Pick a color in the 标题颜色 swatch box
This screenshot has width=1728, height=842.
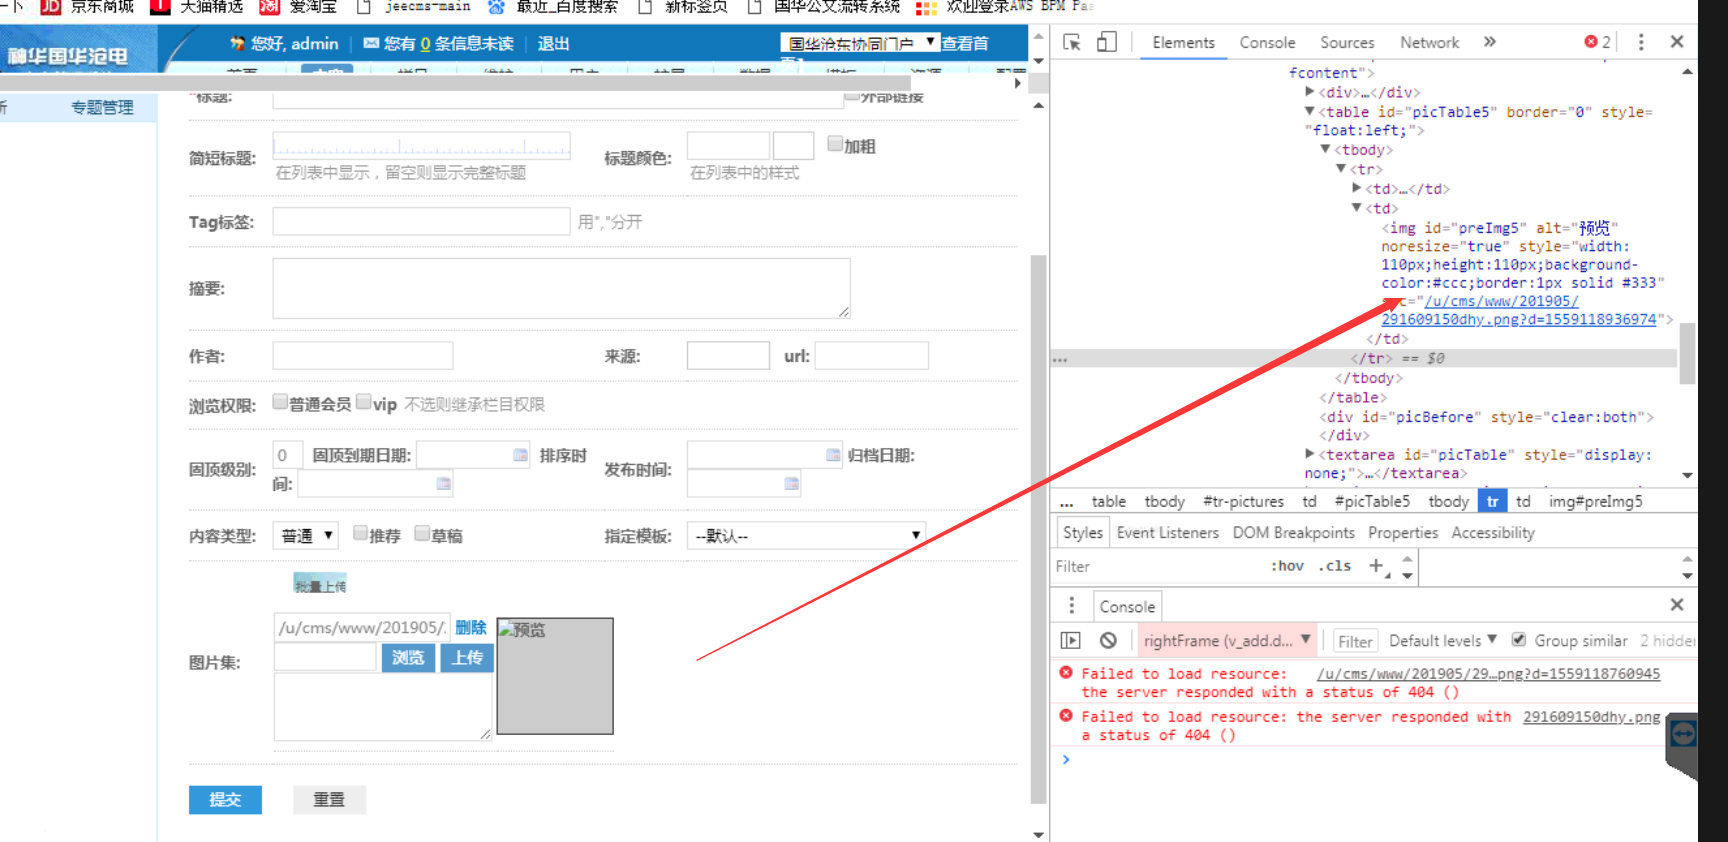click(793, 145)
